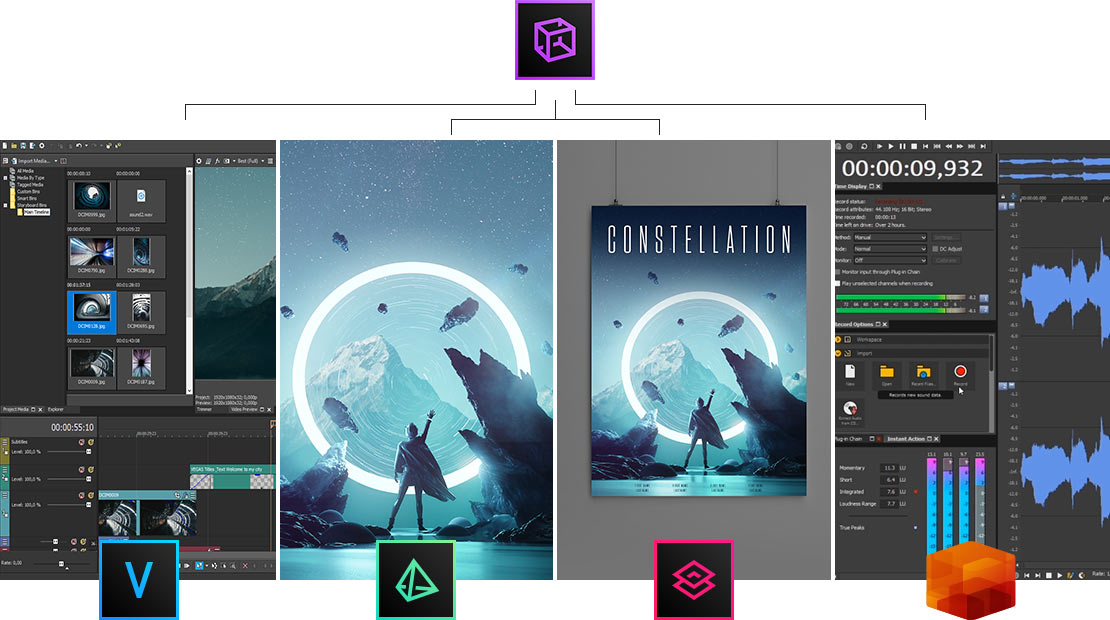Click the pink layered-diamond app logo
The width and height of the screenshot is (1110, 620).
point(694,580)
